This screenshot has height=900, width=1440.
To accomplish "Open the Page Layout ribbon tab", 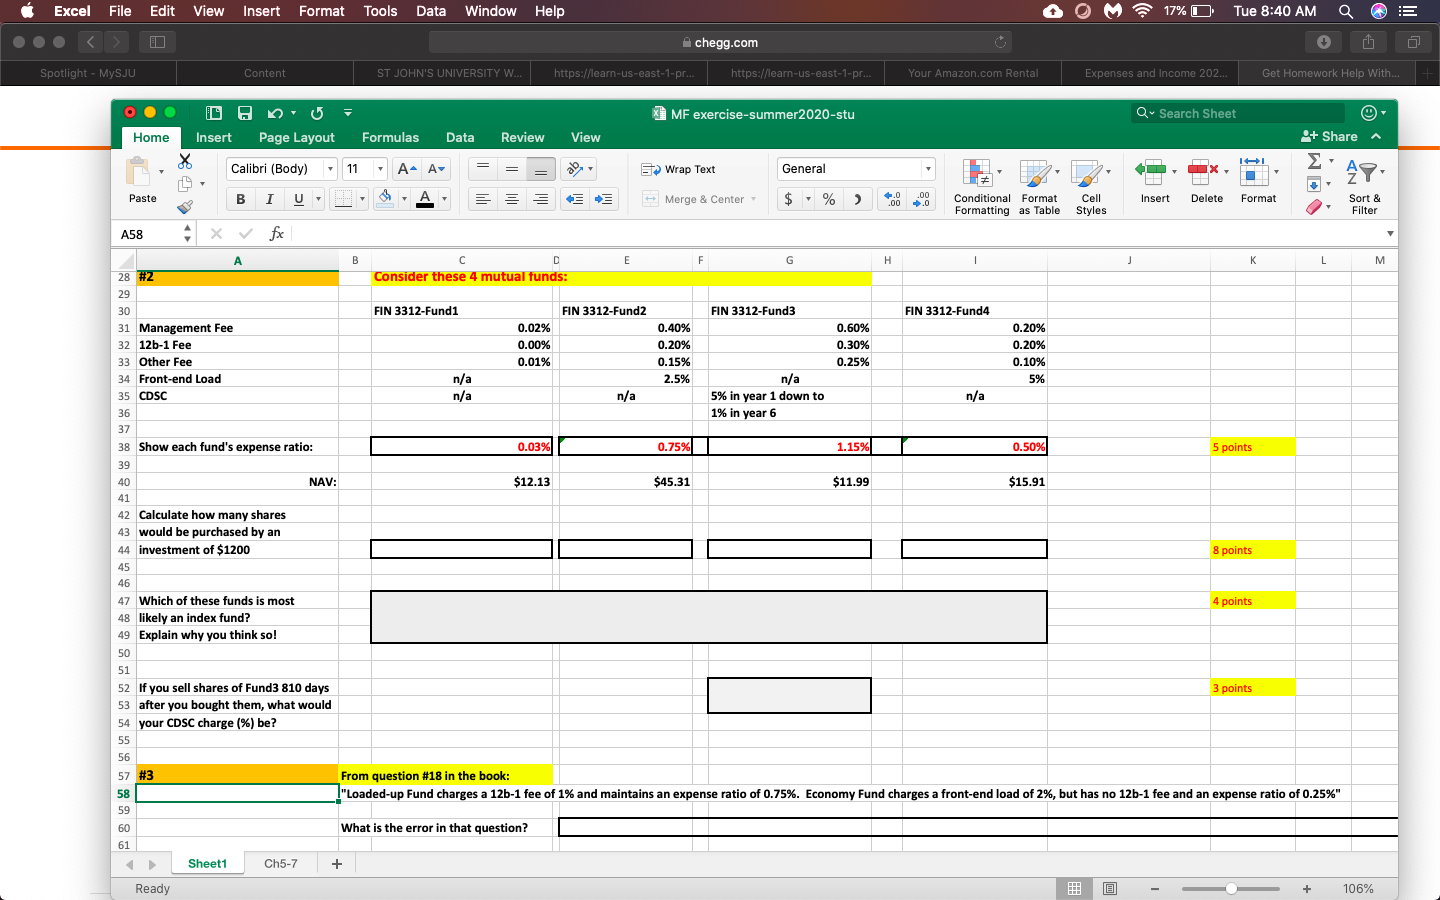I will (x=297, y=137).
